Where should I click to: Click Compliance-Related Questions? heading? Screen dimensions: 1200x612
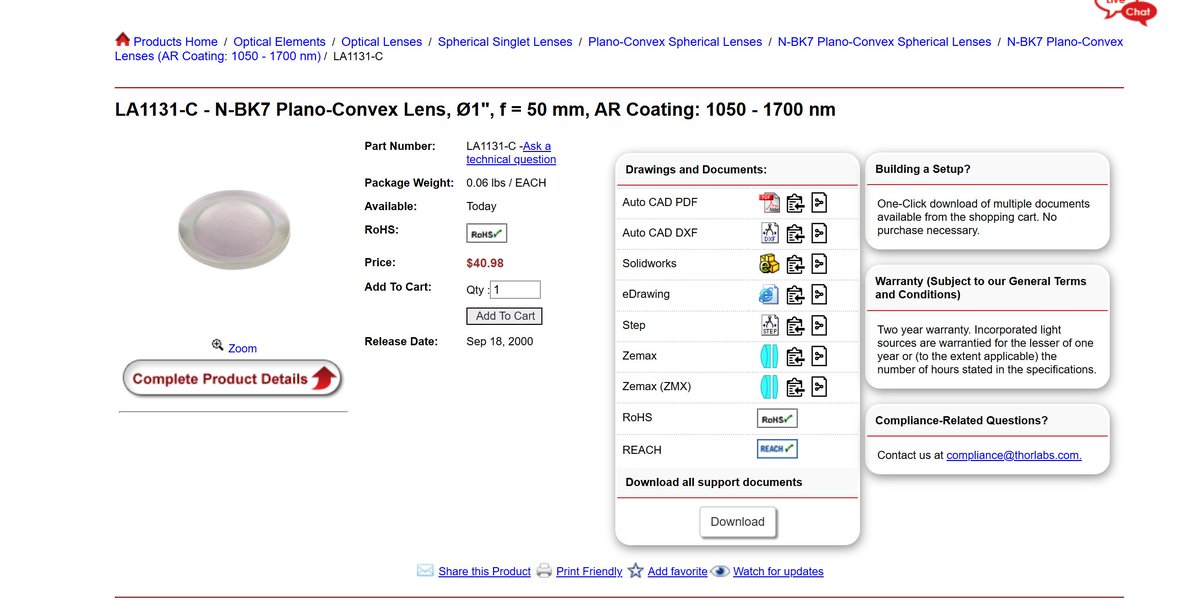coord(961,421)
